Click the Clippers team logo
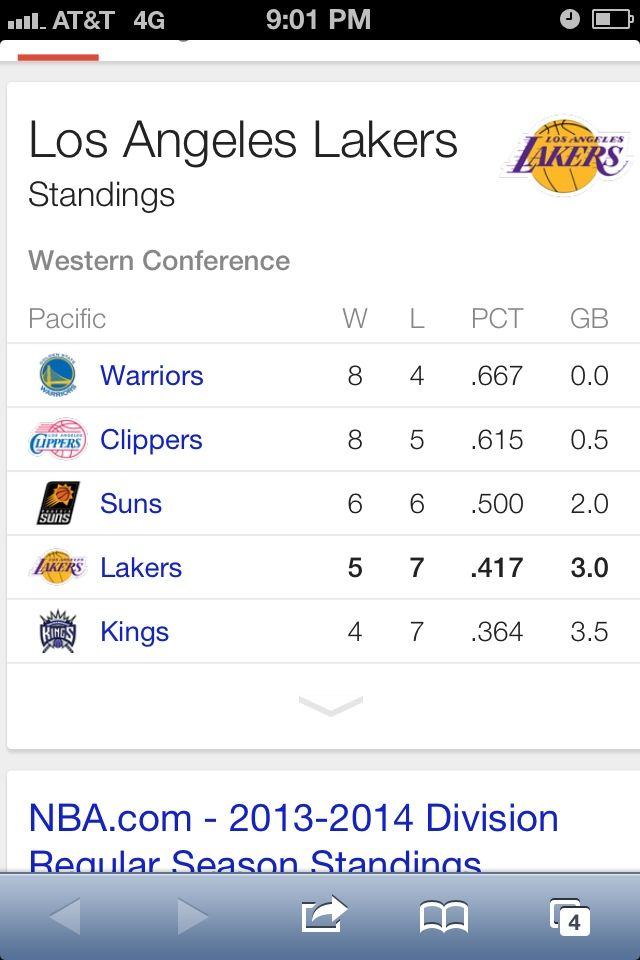The height and width of the screenshot is (960, 640). click(x=58, y=439)
